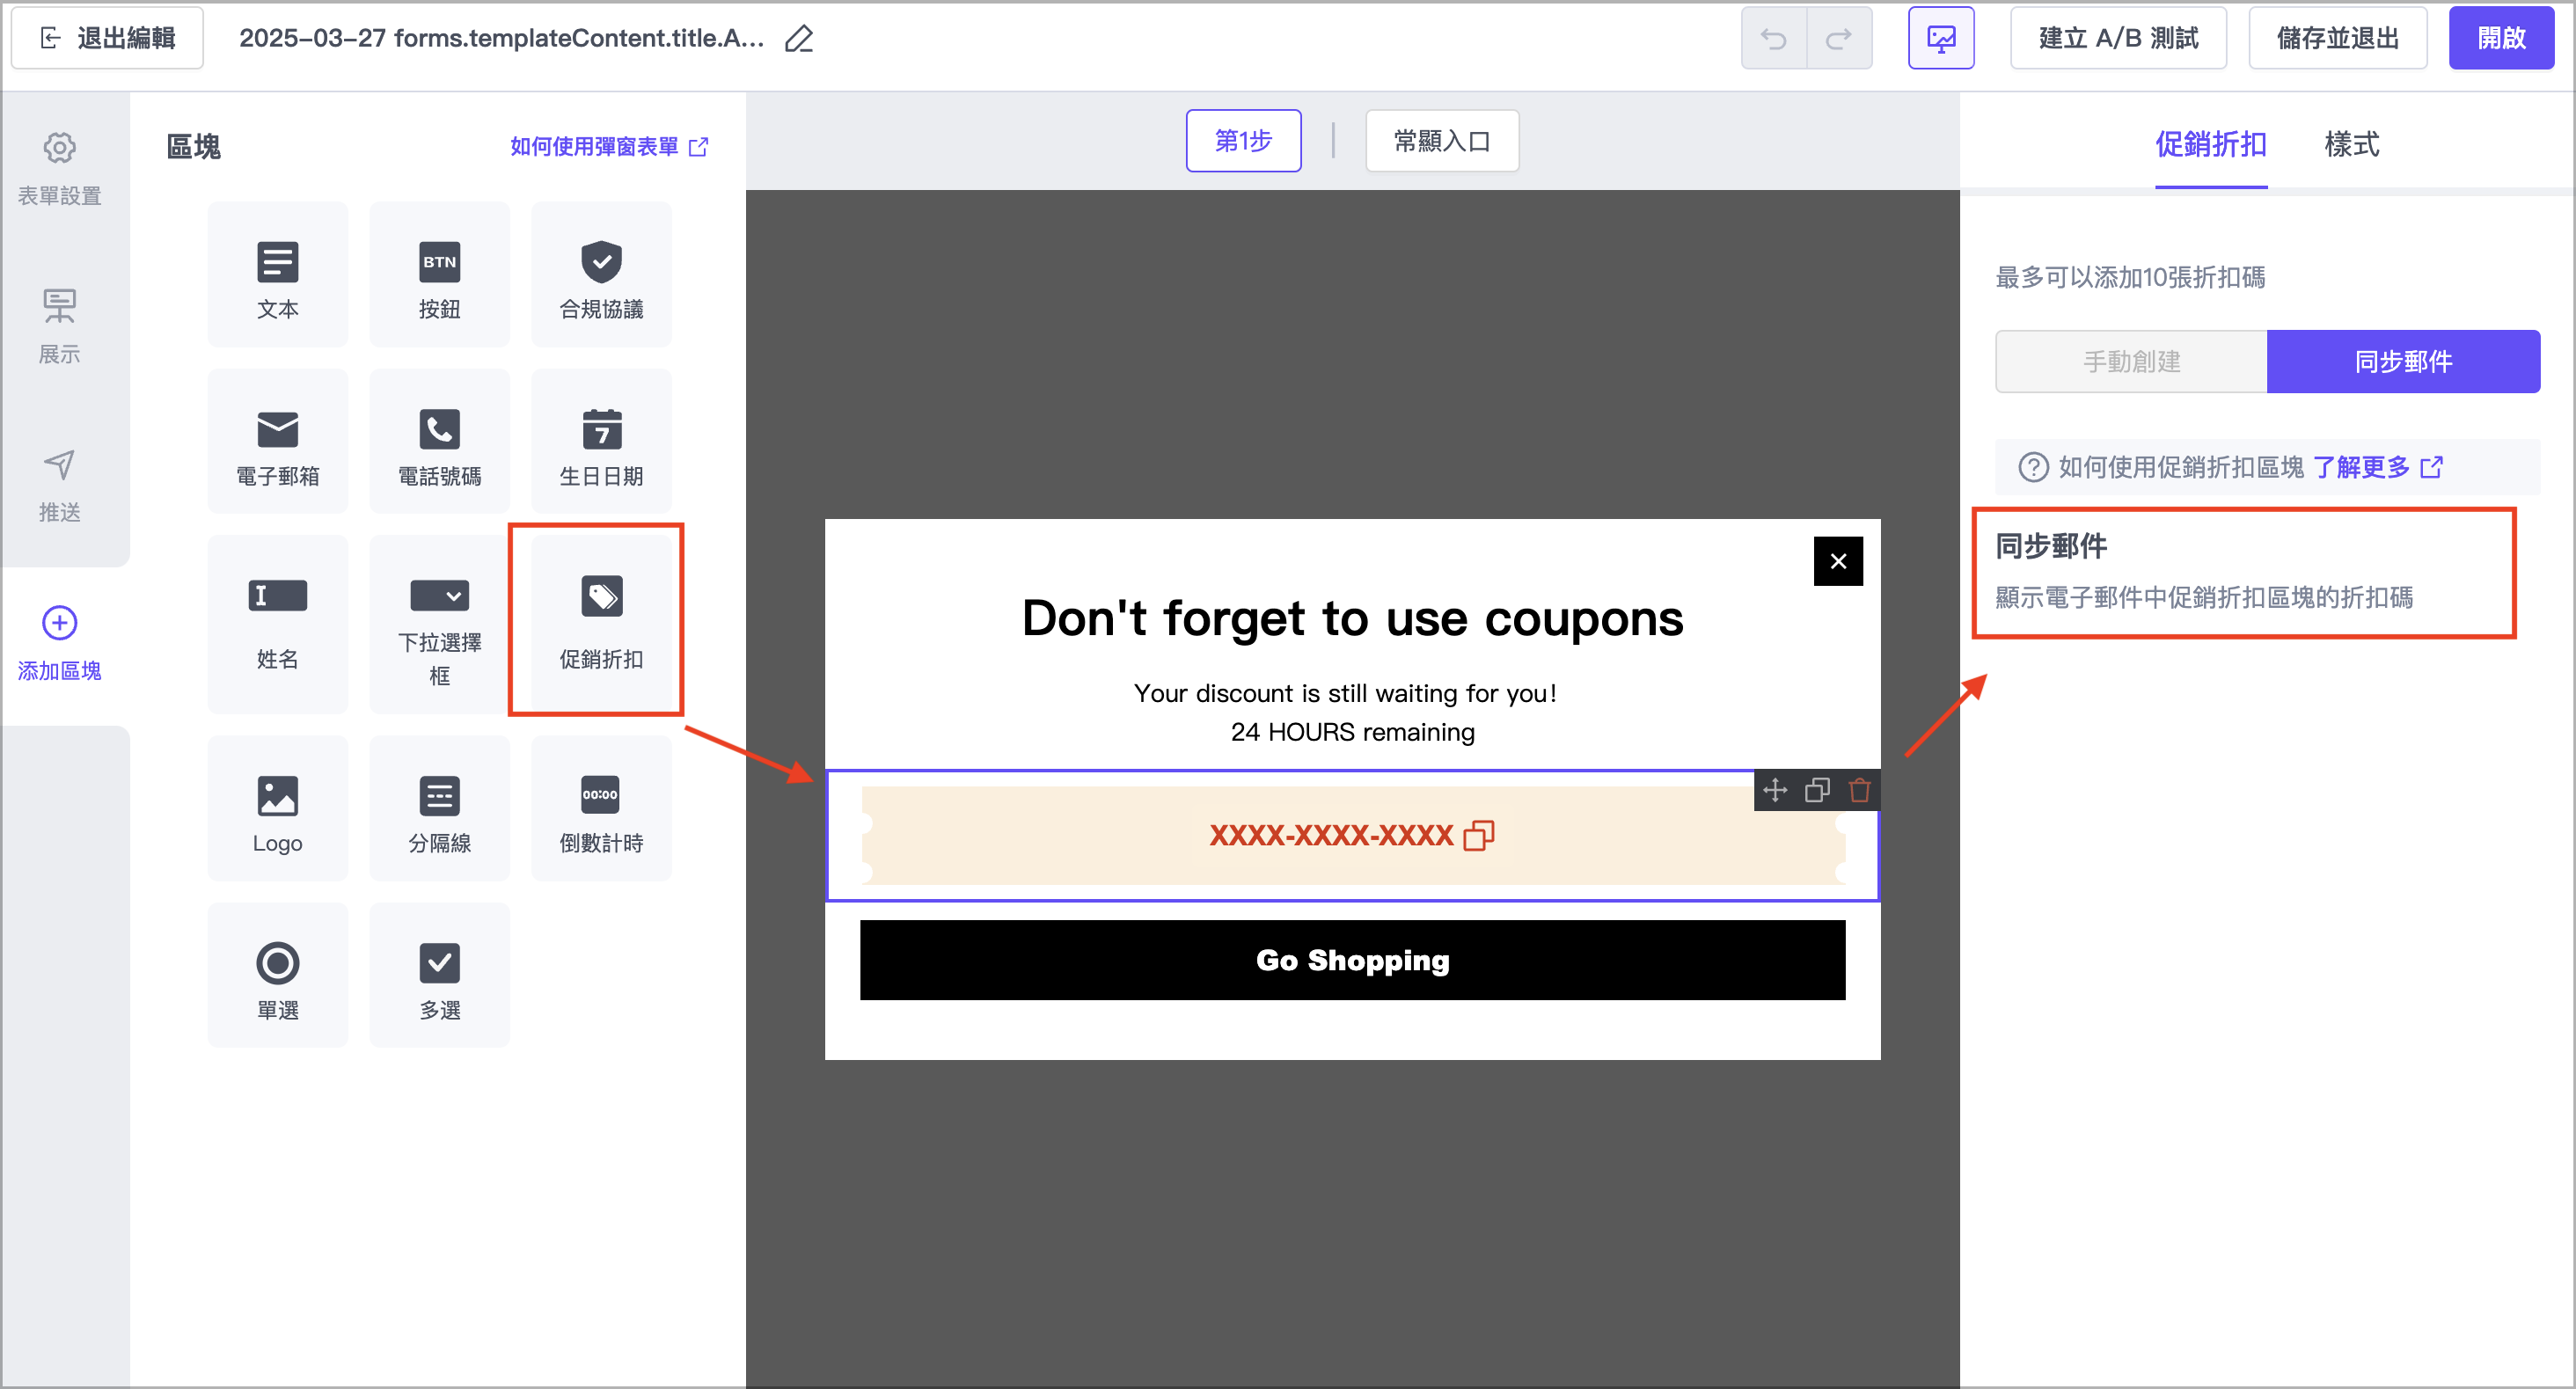Switch to the 樣式 tab
The height and width of the screenshot is (1389, 2576).
2350,144
